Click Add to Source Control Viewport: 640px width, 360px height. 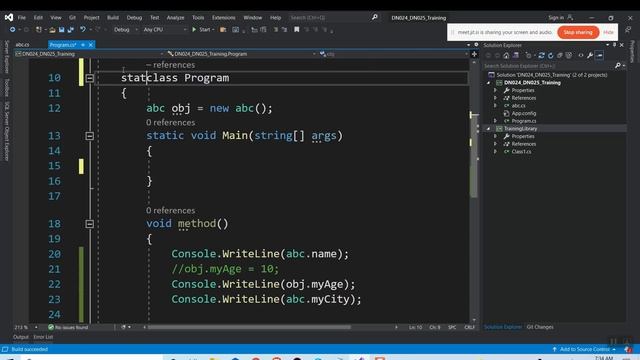click(584, 349)
